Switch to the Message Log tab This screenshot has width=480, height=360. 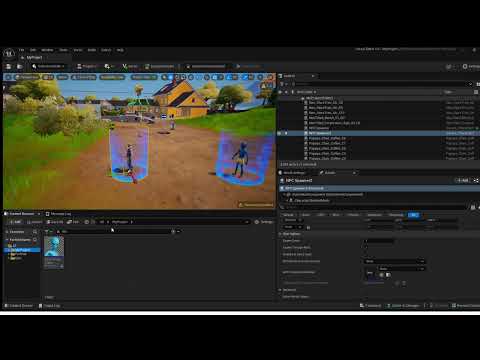coord(58,214)
